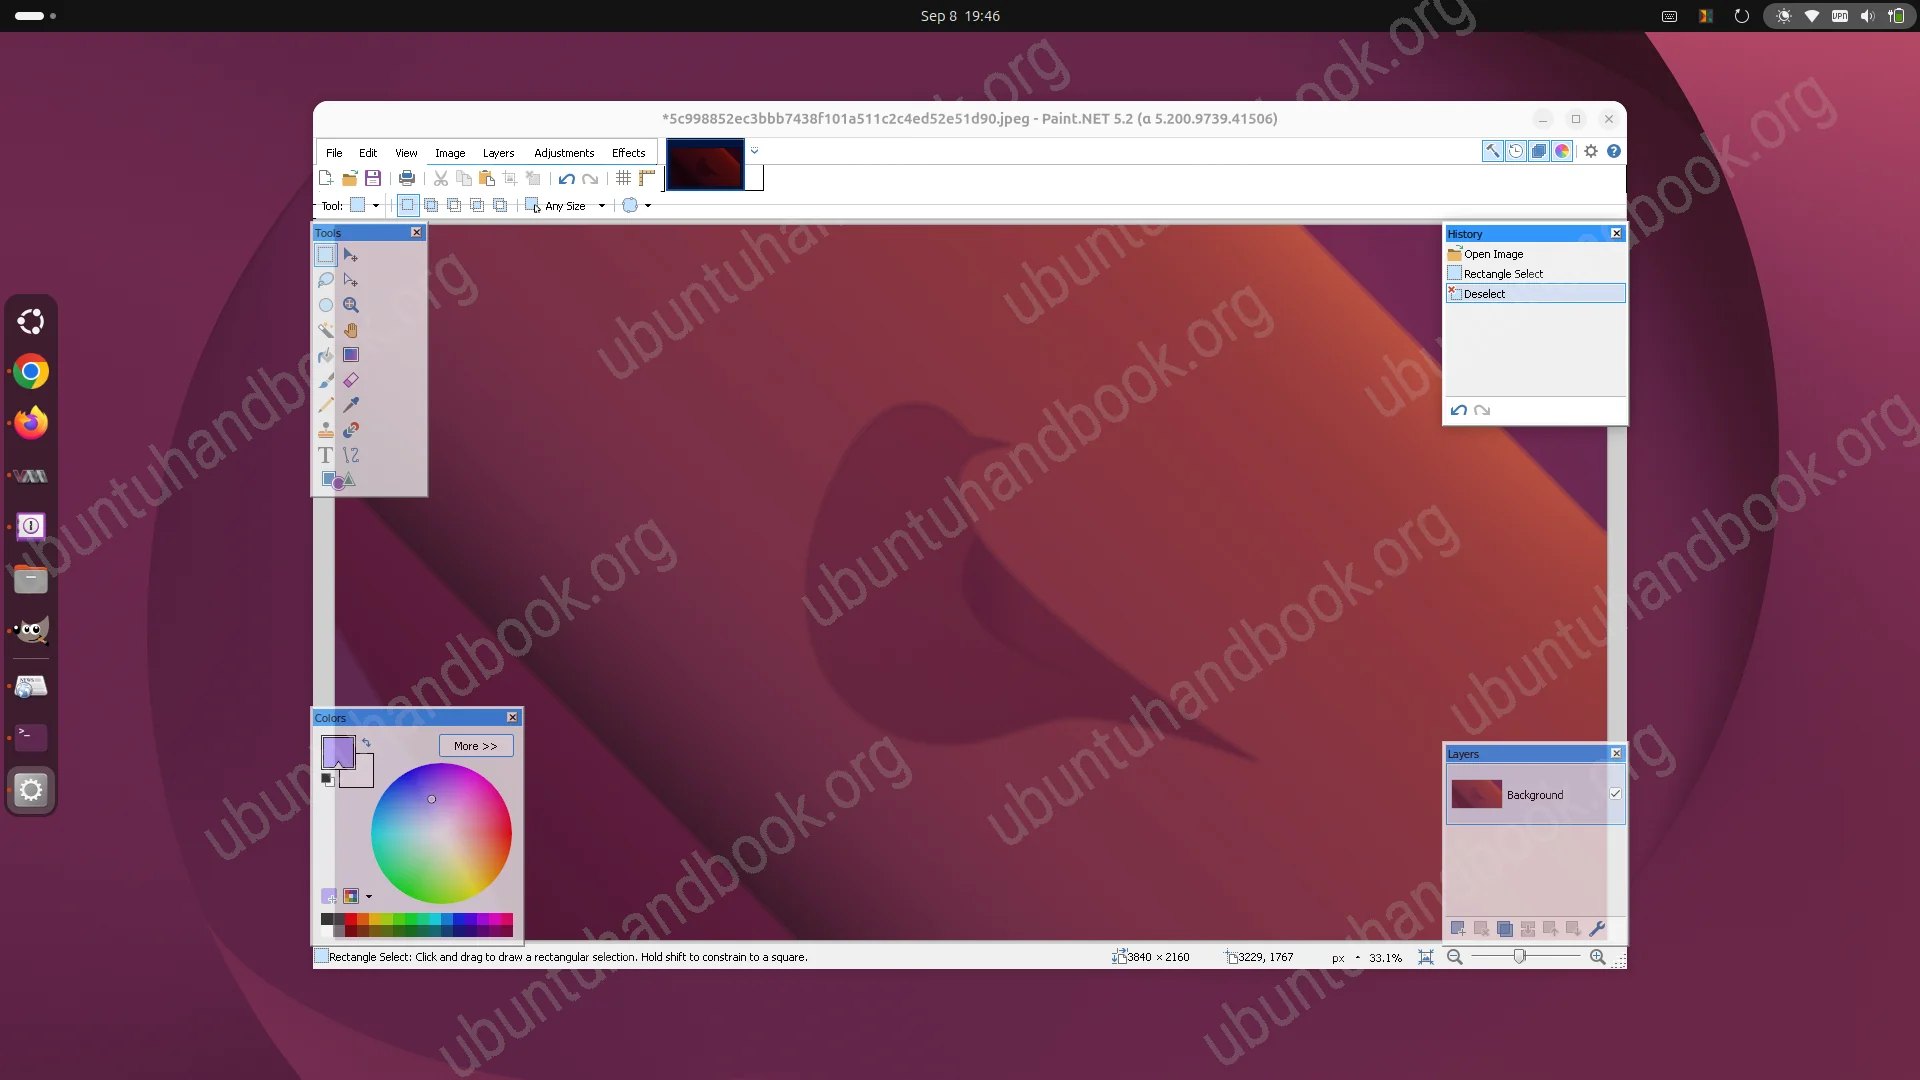The image size is (1920, 1080).
Task: Expand the image list chevron
Action: [754, 151]
